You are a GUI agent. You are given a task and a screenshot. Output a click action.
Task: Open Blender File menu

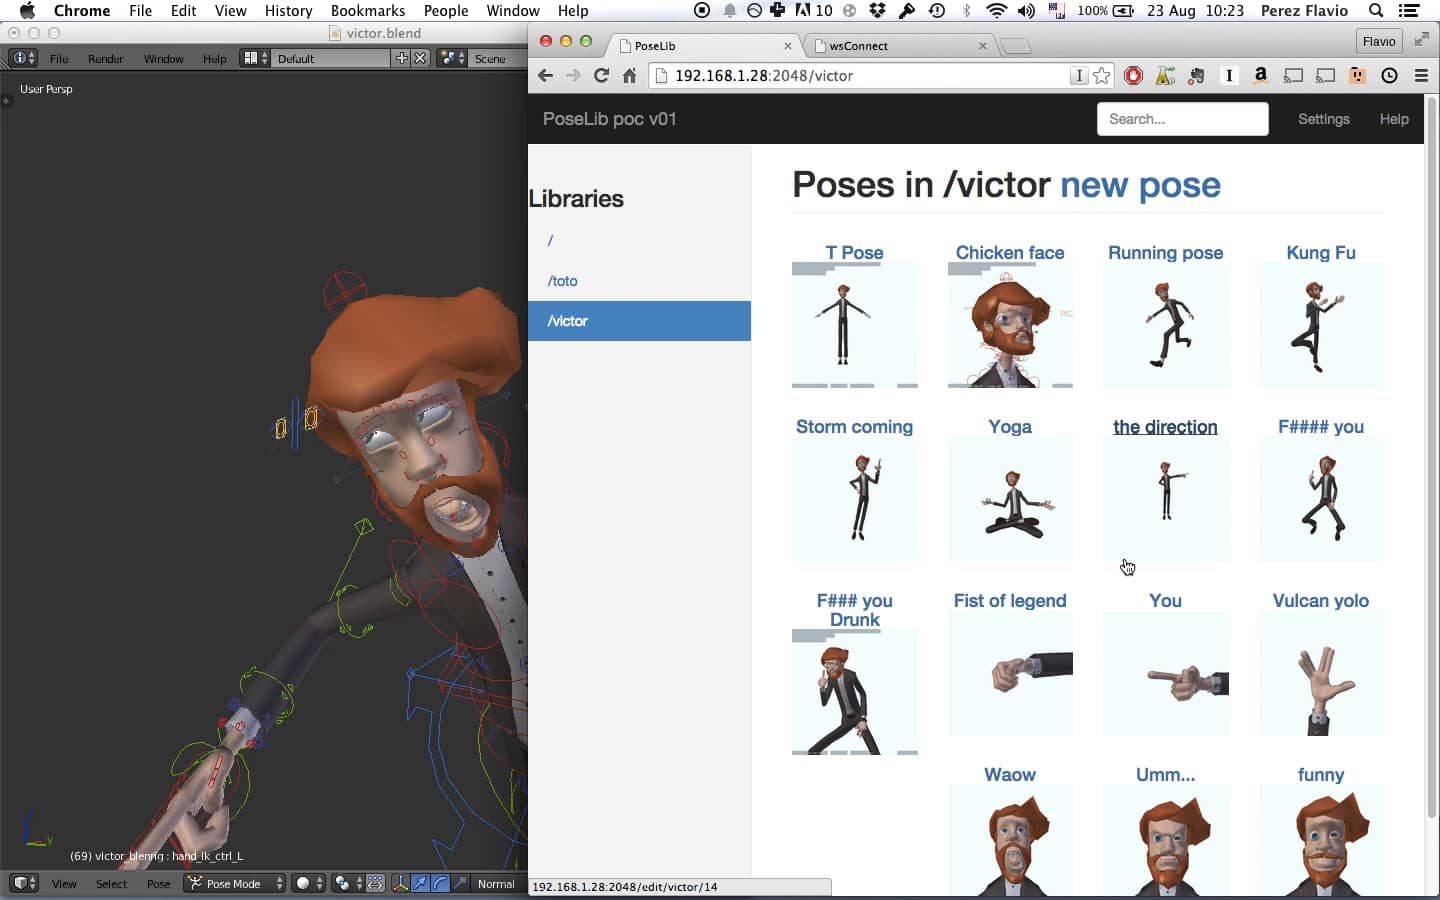click(x=59, y=58)
